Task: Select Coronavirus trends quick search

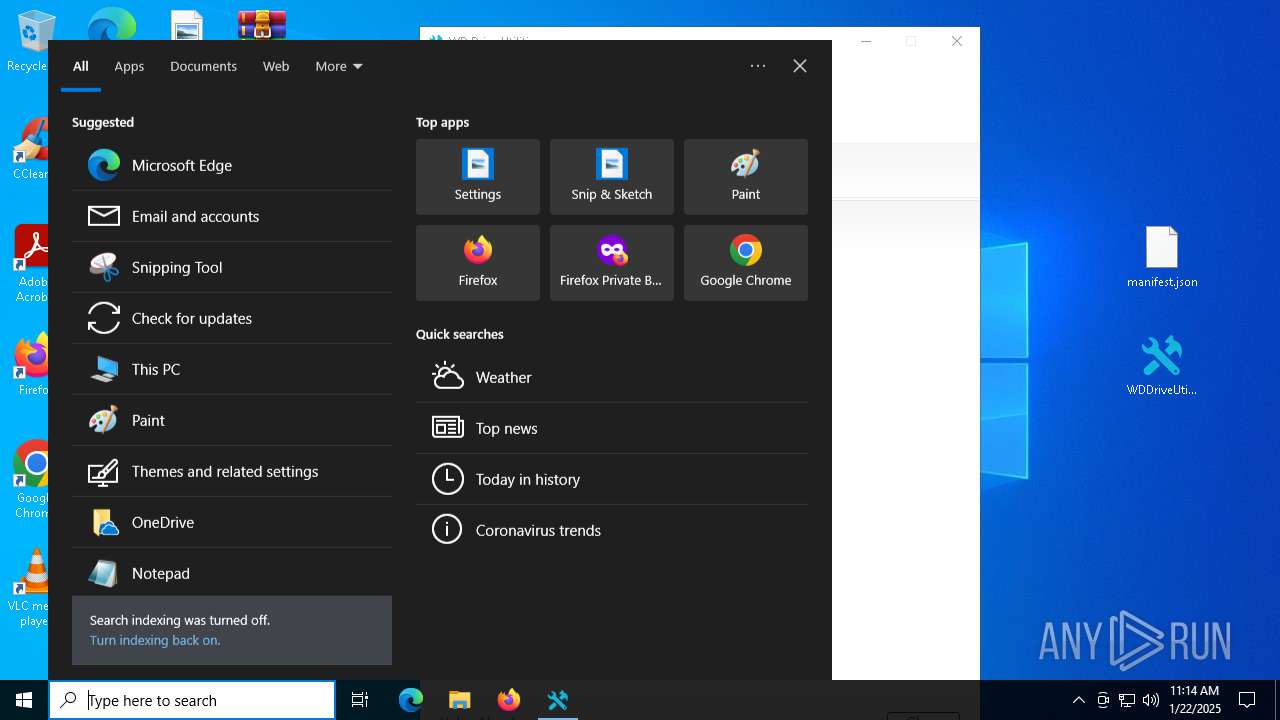Action: click(x=612, y=530)
